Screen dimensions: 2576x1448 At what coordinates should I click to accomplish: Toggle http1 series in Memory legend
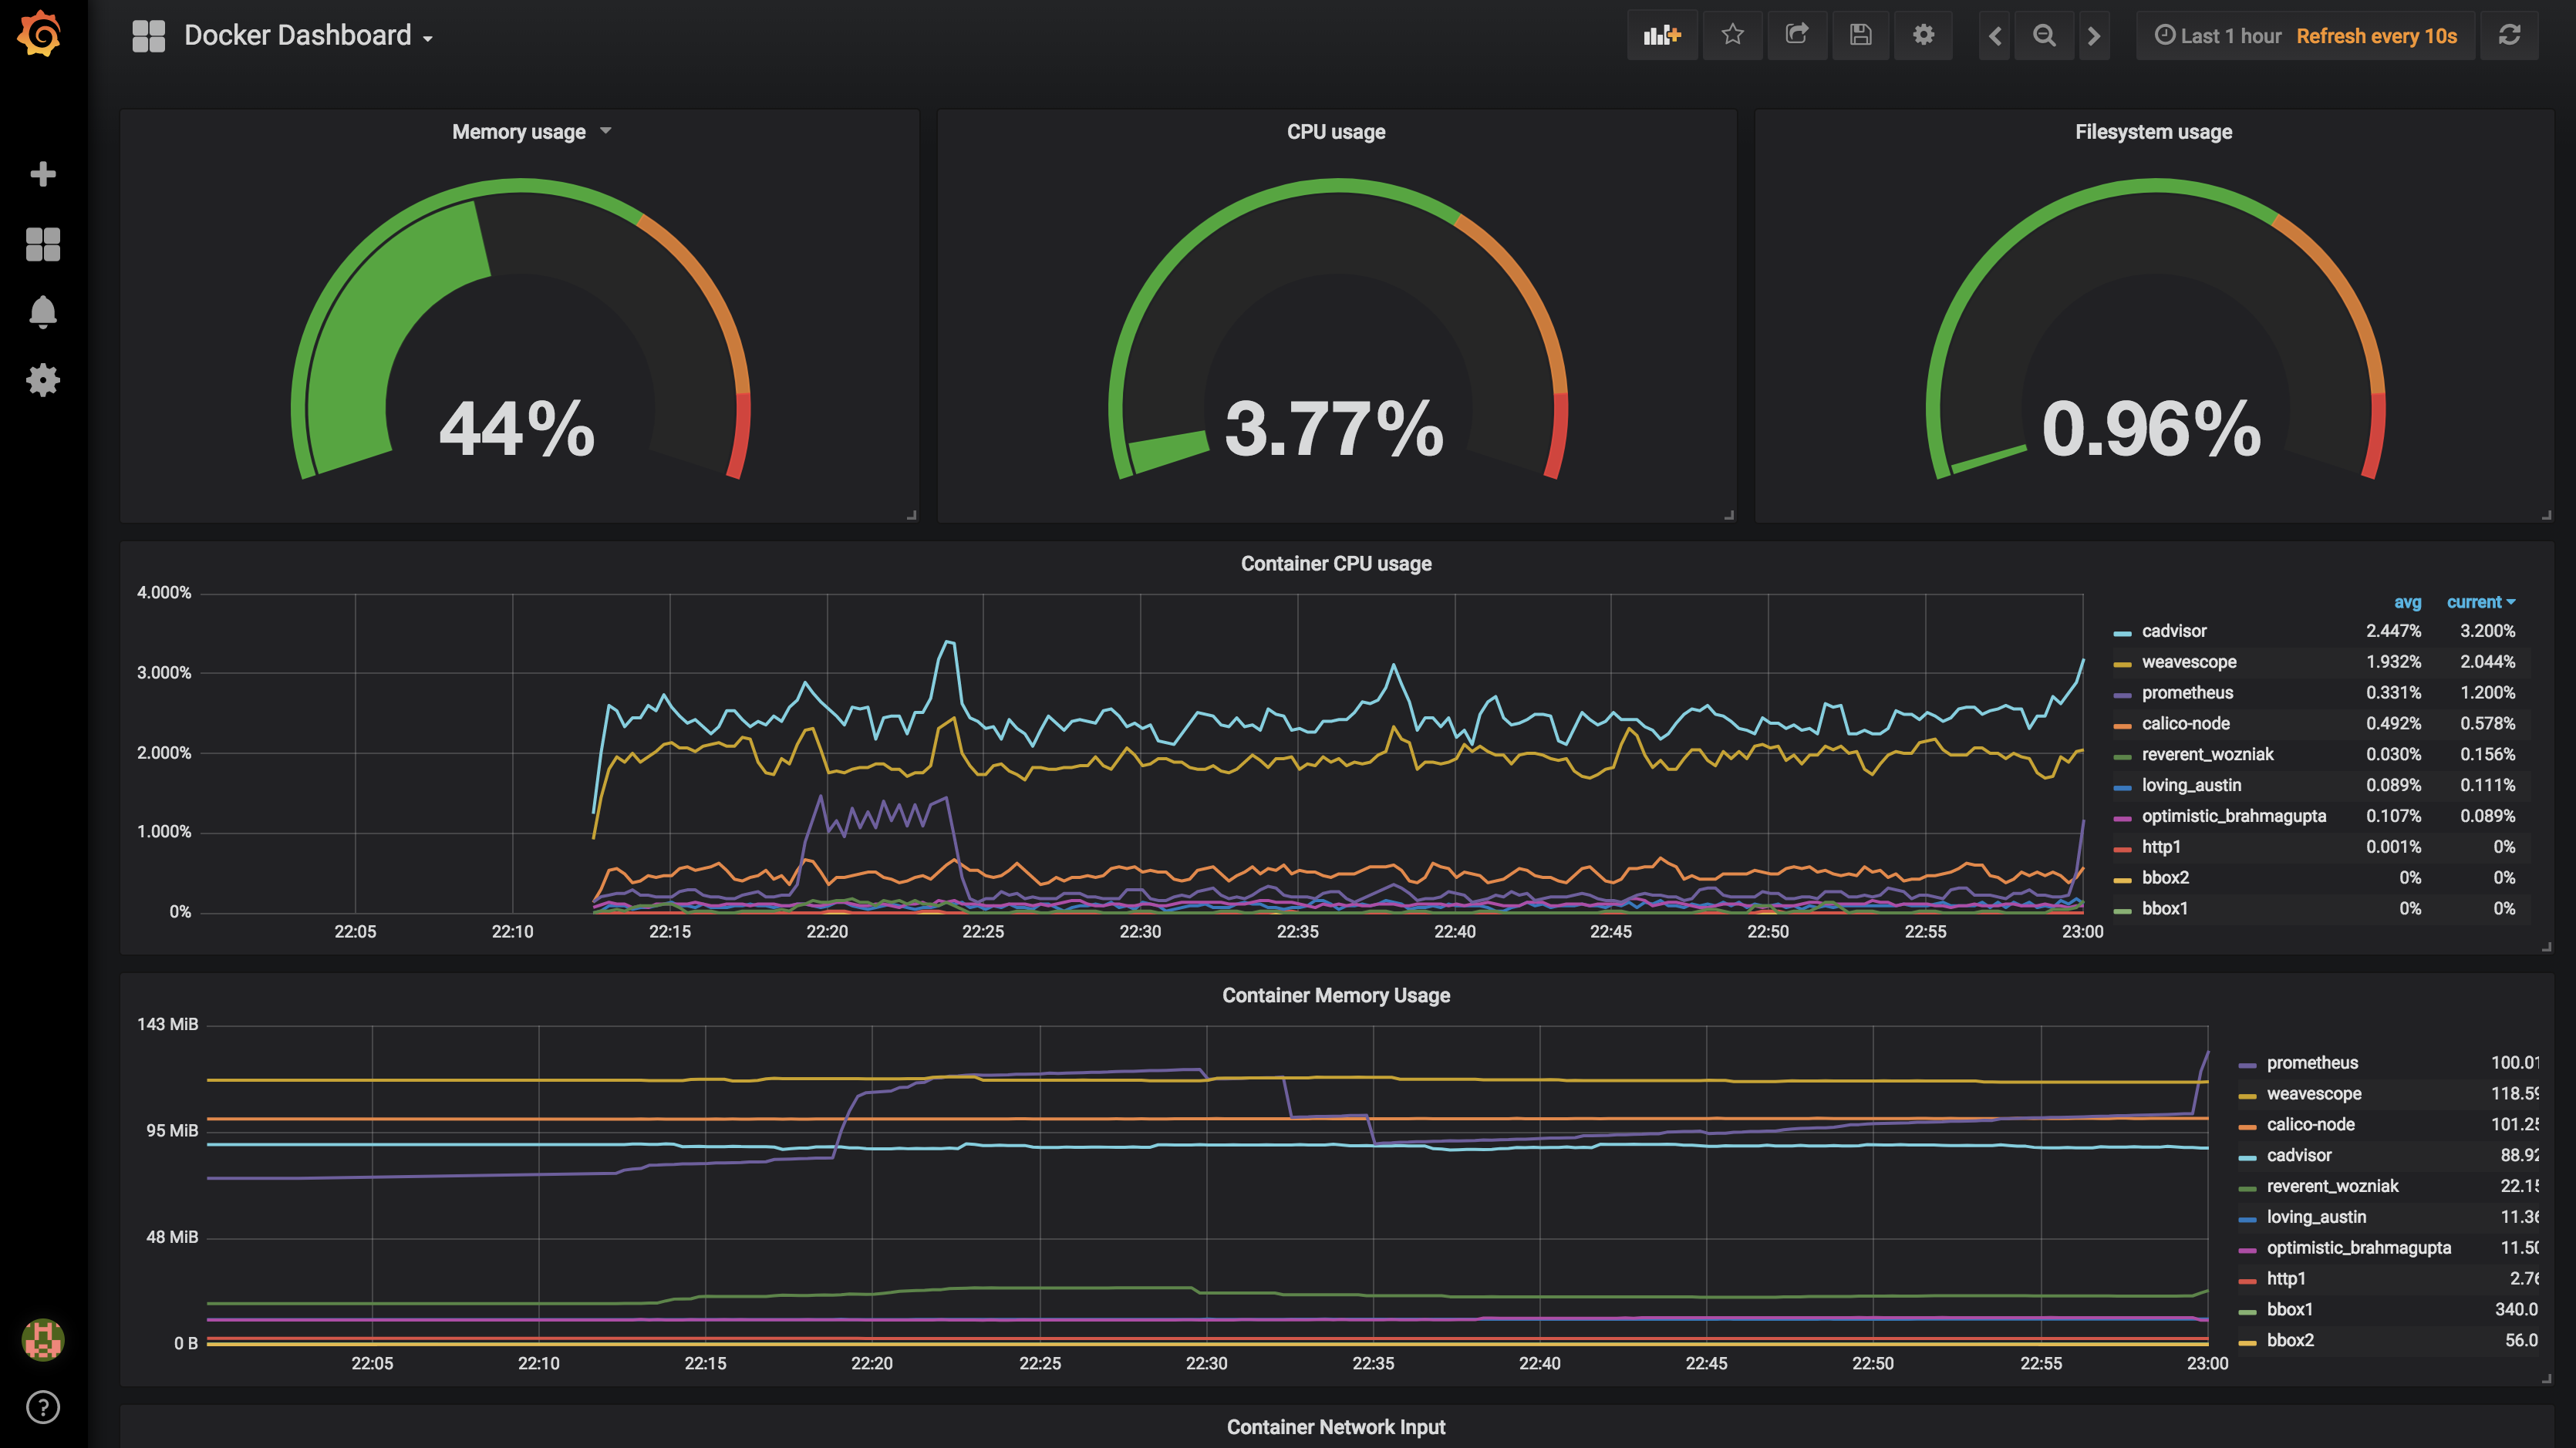point(2286,1279)
